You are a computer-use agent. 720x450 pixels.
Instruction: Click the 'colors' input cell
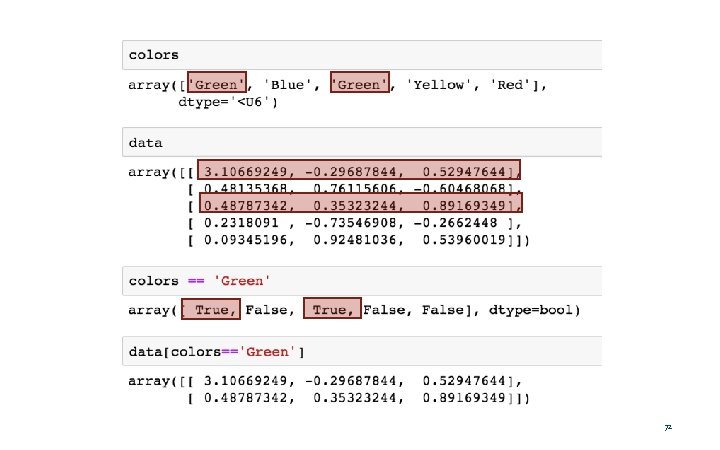point(362,55)
